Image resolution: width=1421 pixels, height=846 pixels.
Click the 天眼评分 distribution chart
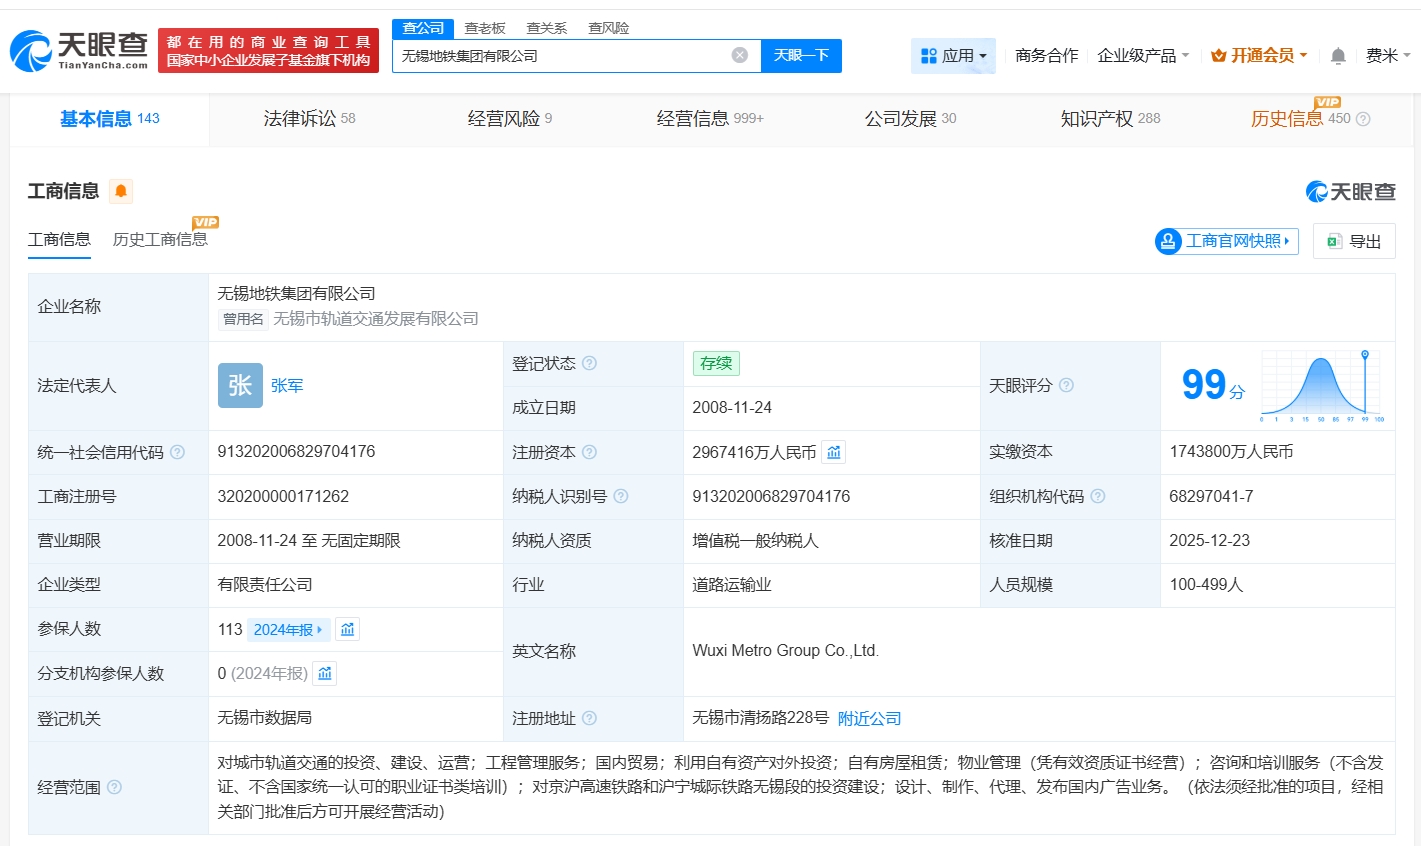point(1322,386)
